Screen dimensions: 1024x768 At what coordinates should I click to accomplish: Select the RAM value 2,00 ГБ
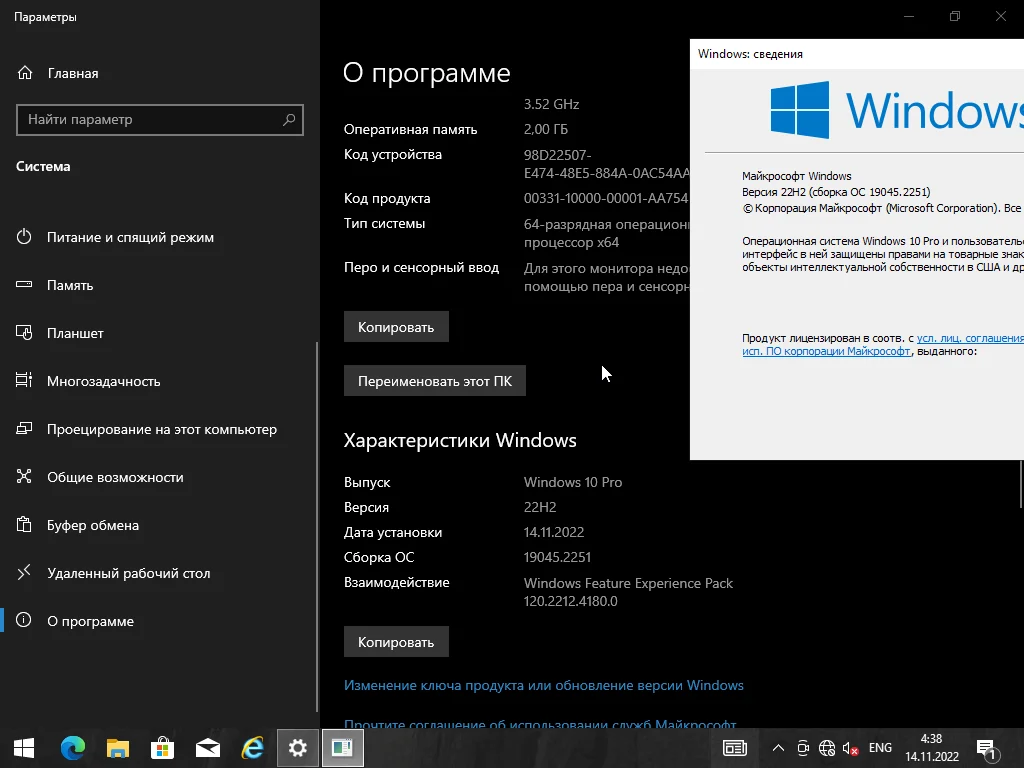tap(546, 129)
